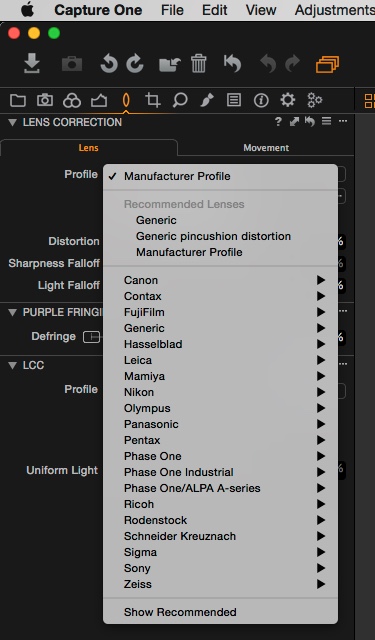Collapse the LENS CORRECTION panel

pos(12,122)
